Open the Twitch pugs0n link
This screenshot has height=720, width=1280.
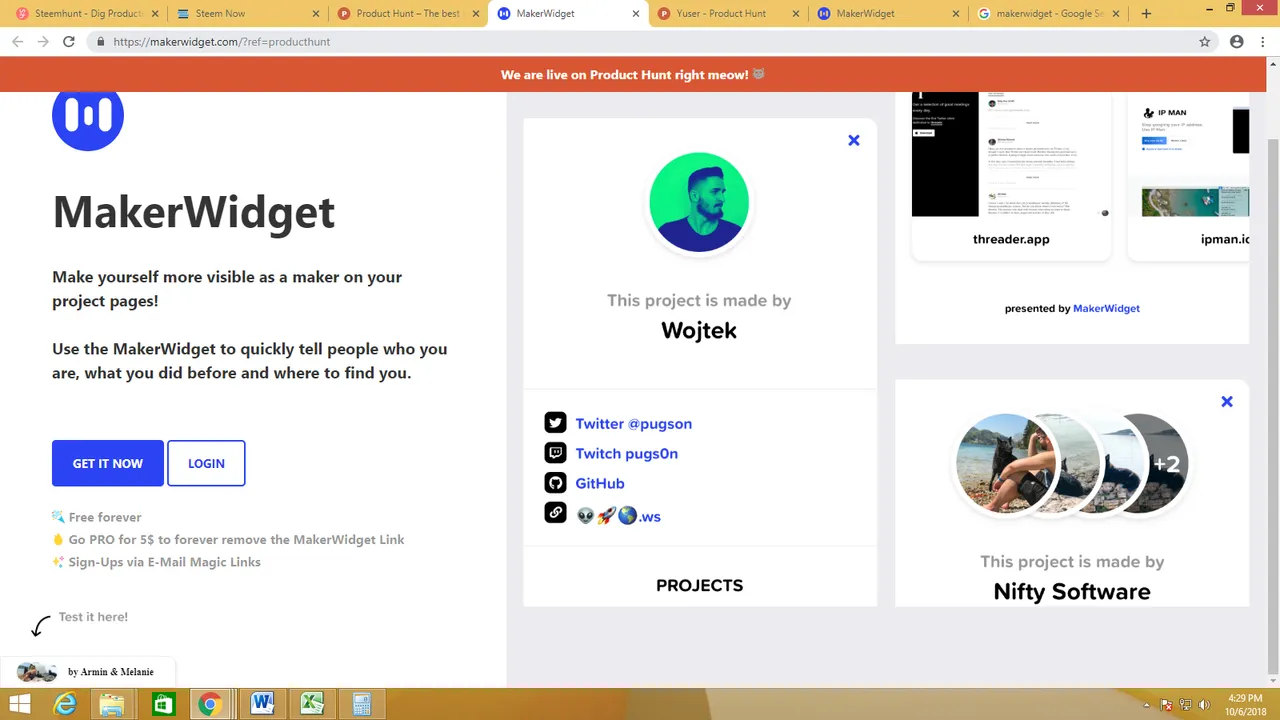coord(626,454)
